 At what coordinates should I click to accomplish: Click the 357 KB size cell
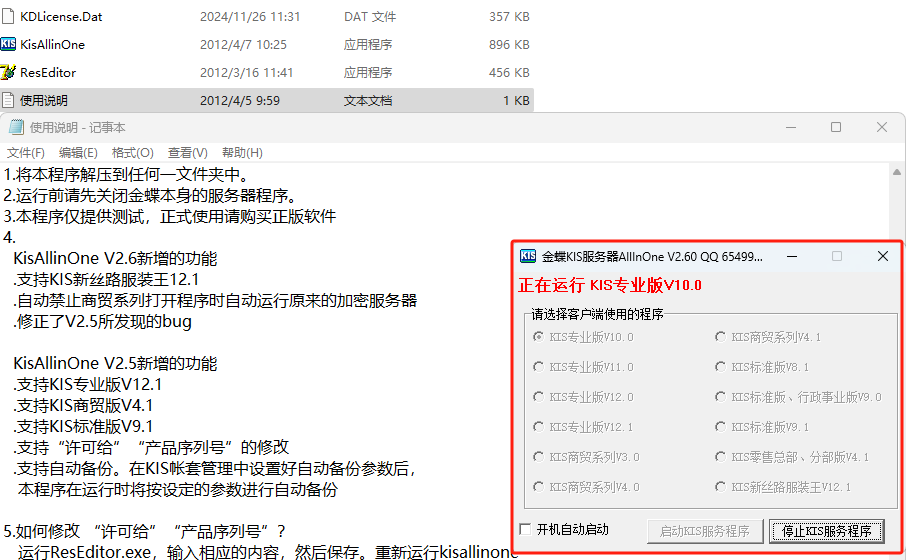[509, 17]
